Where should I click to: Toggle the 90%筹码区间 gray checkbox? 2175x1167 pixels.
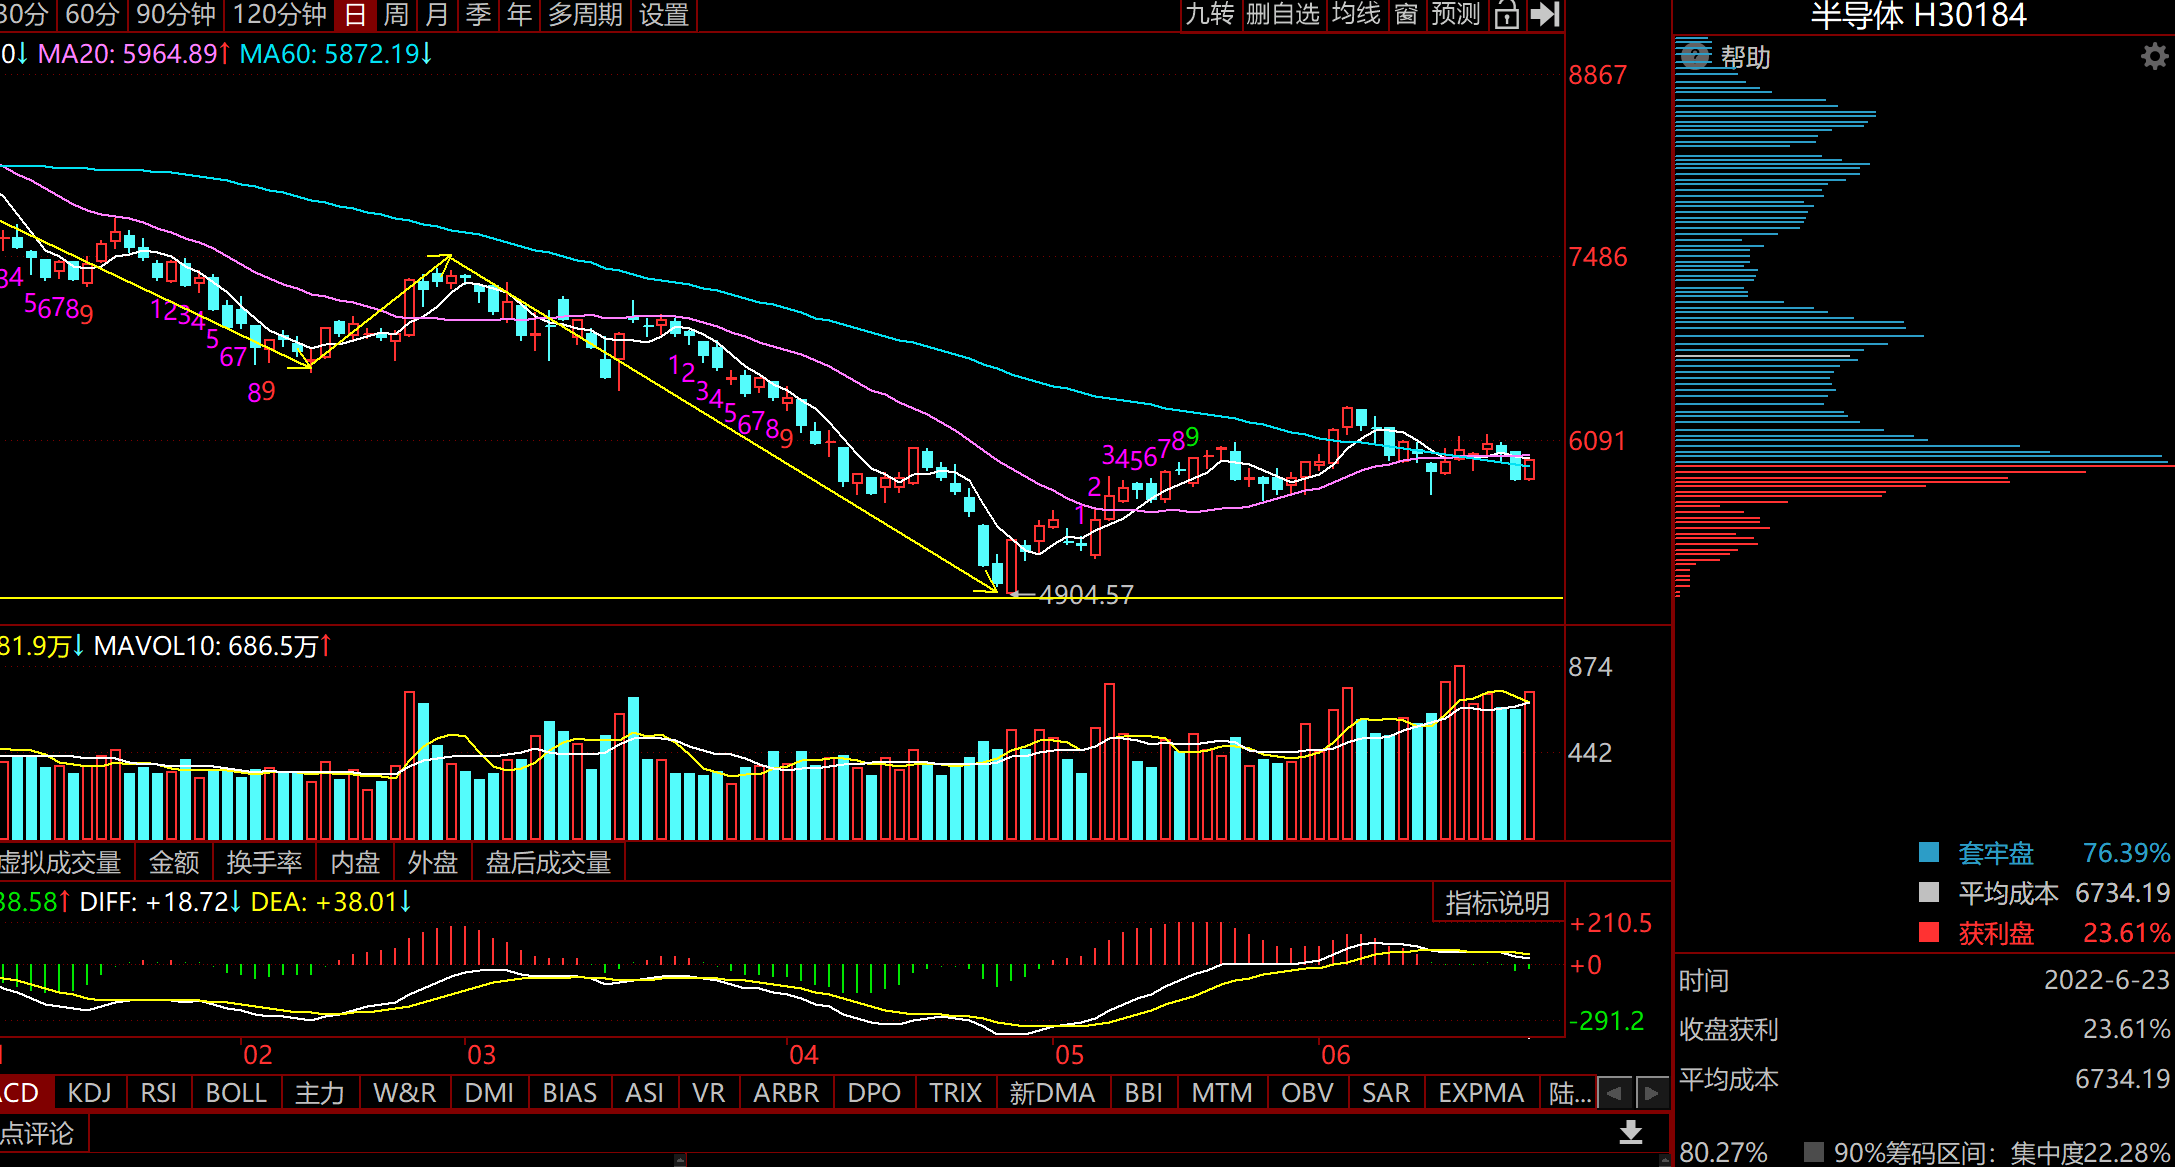pos(1814,1152)
